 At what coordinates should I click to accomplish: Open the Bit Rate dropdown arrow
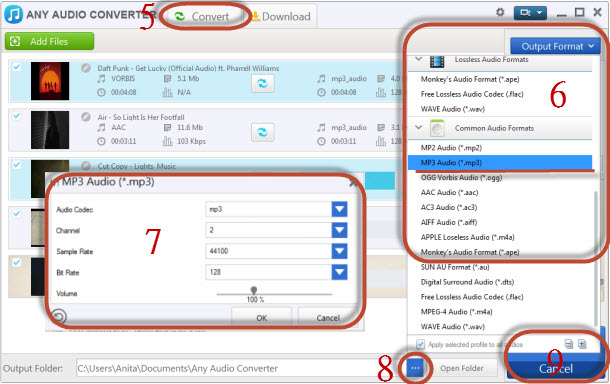(340, 272)
